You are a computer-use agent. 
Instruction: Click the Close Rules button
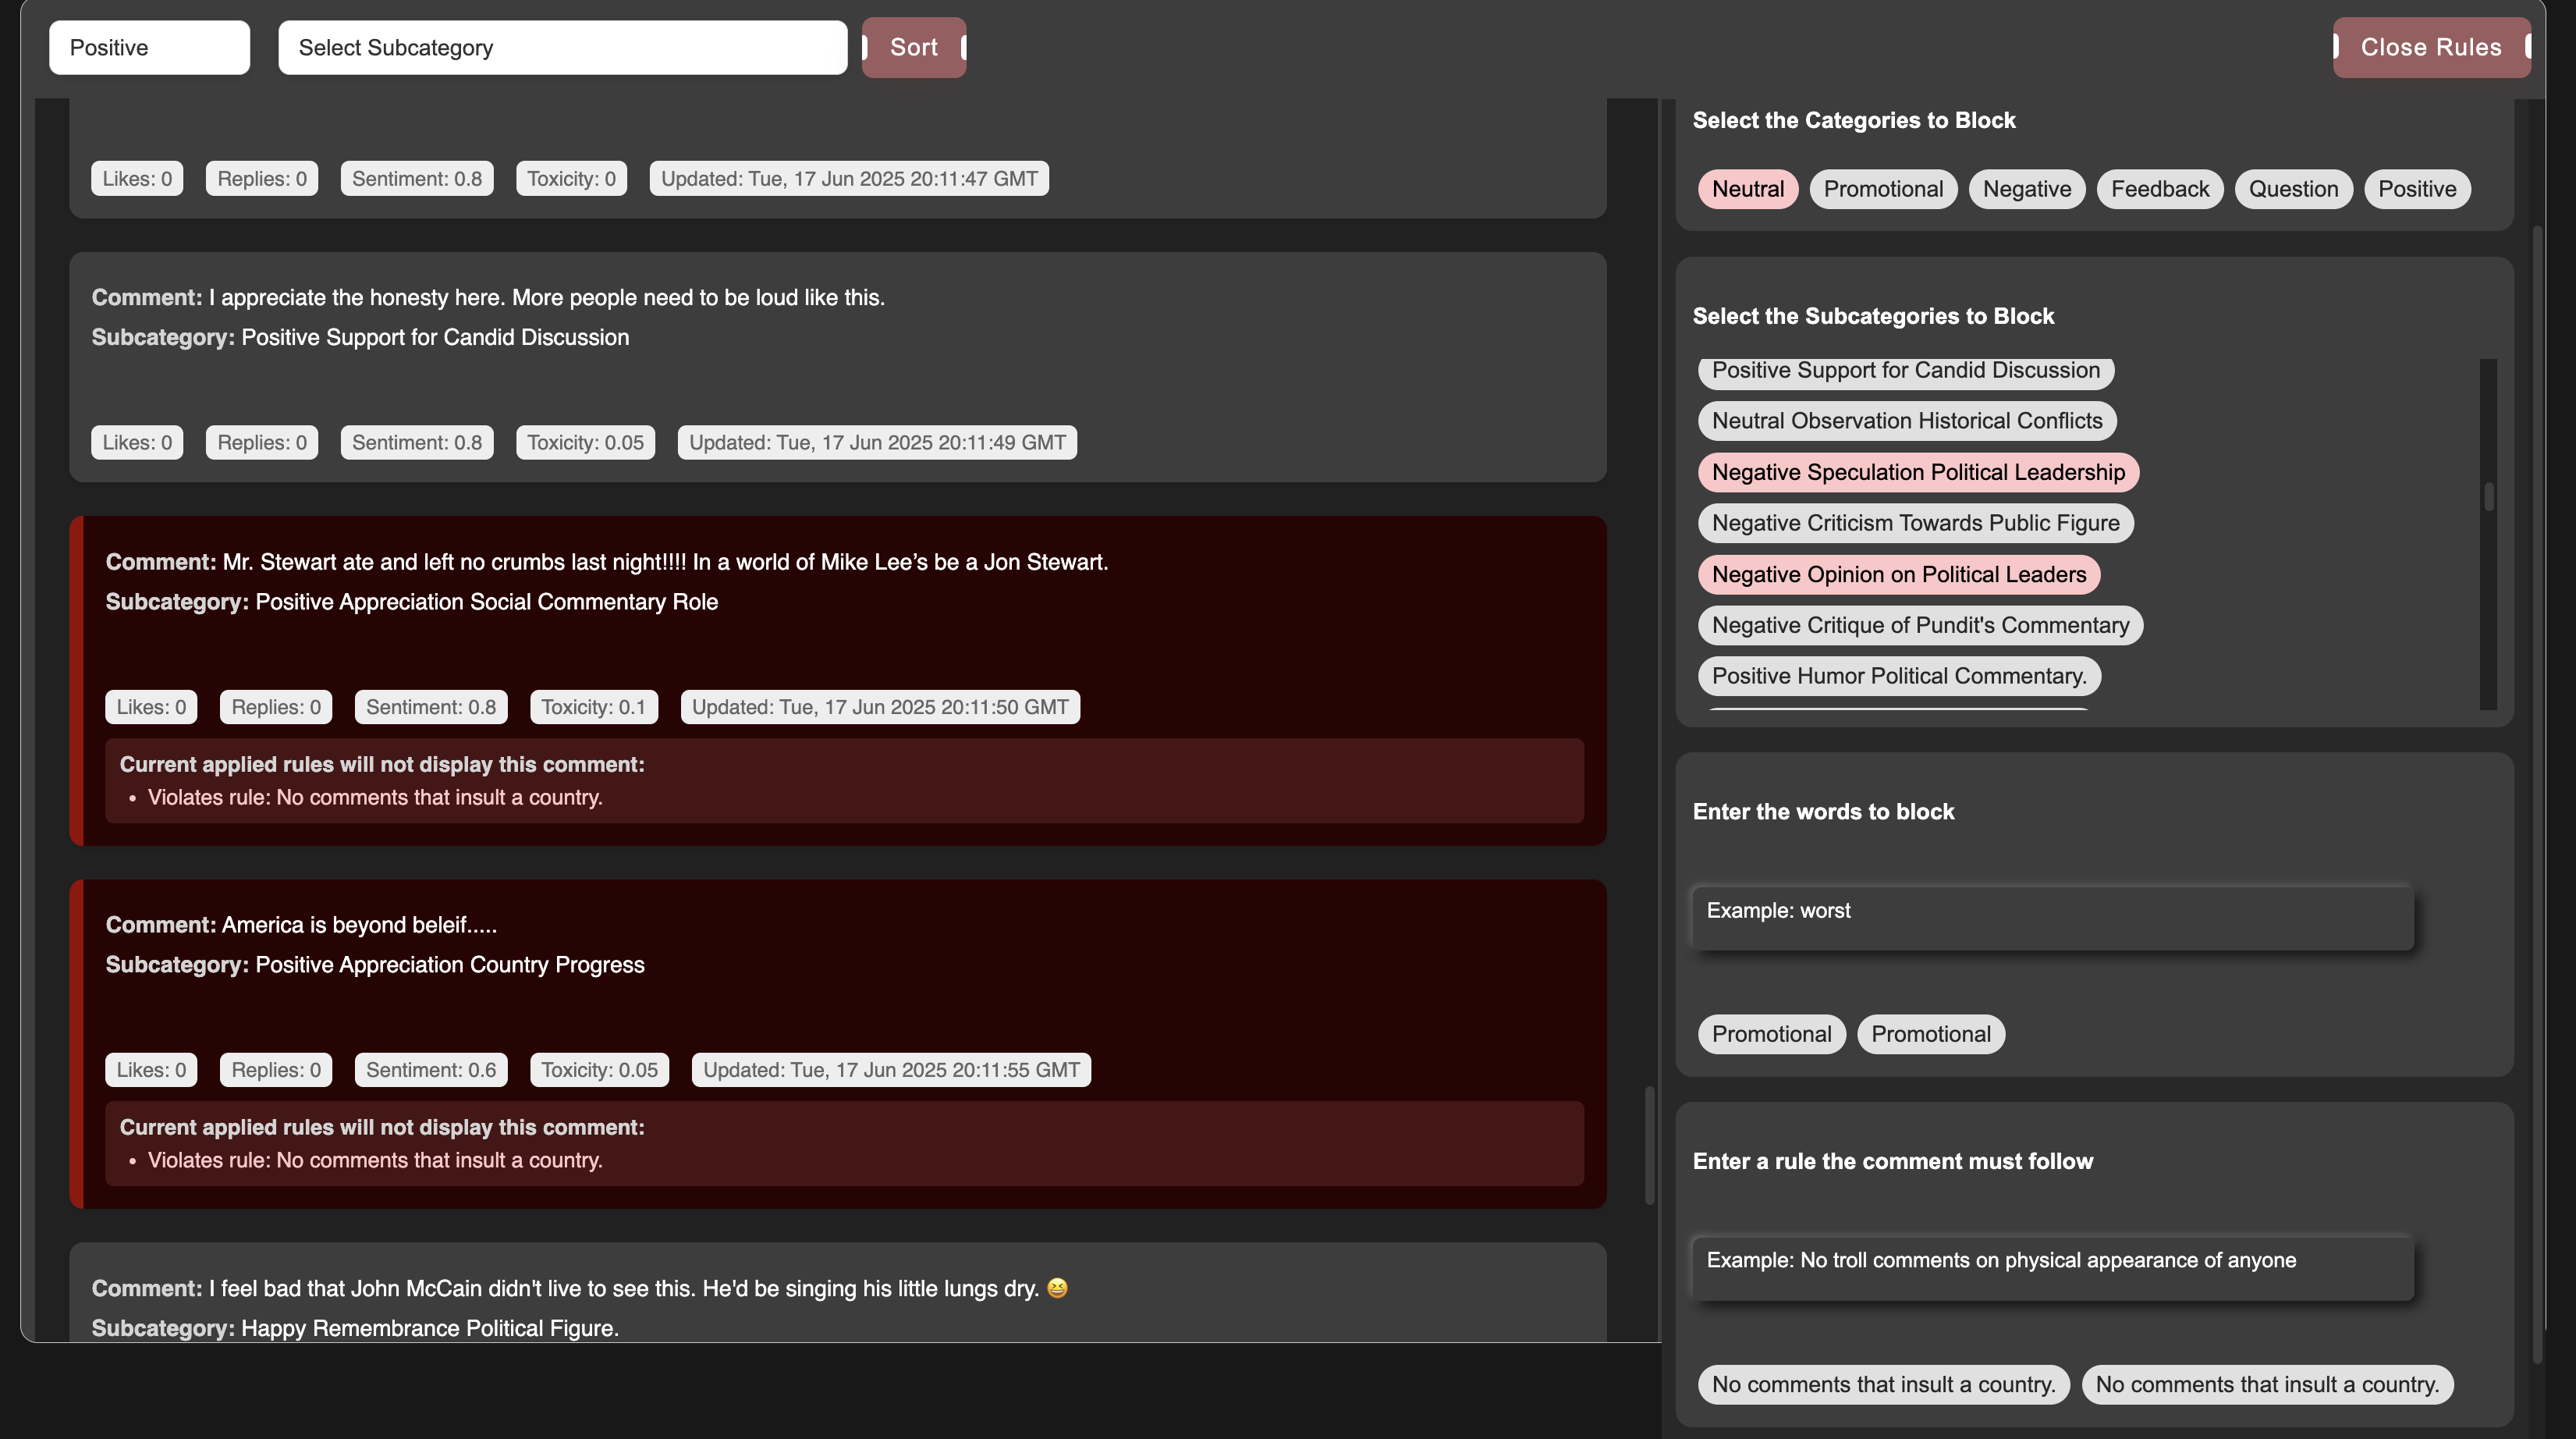click(x=2430, y=47)
